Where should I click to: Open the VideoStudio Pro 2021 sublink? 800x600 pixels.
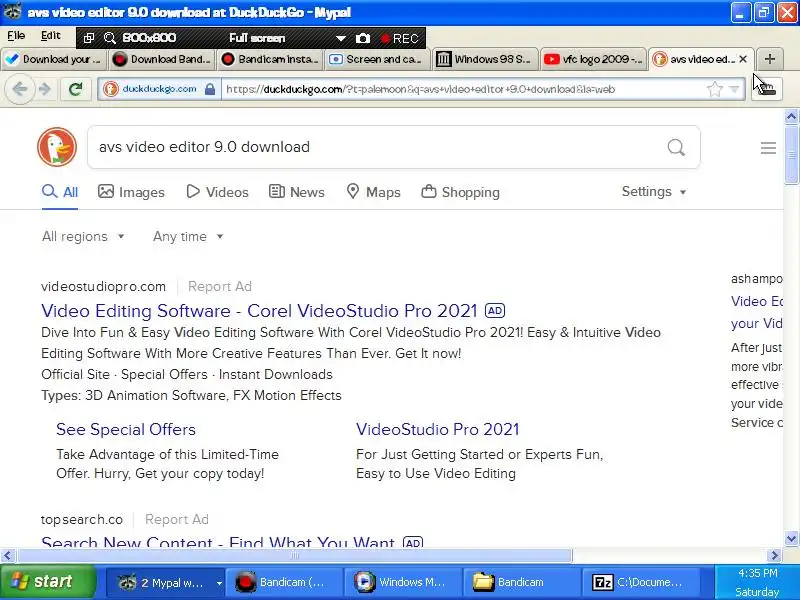coord(437,430)
